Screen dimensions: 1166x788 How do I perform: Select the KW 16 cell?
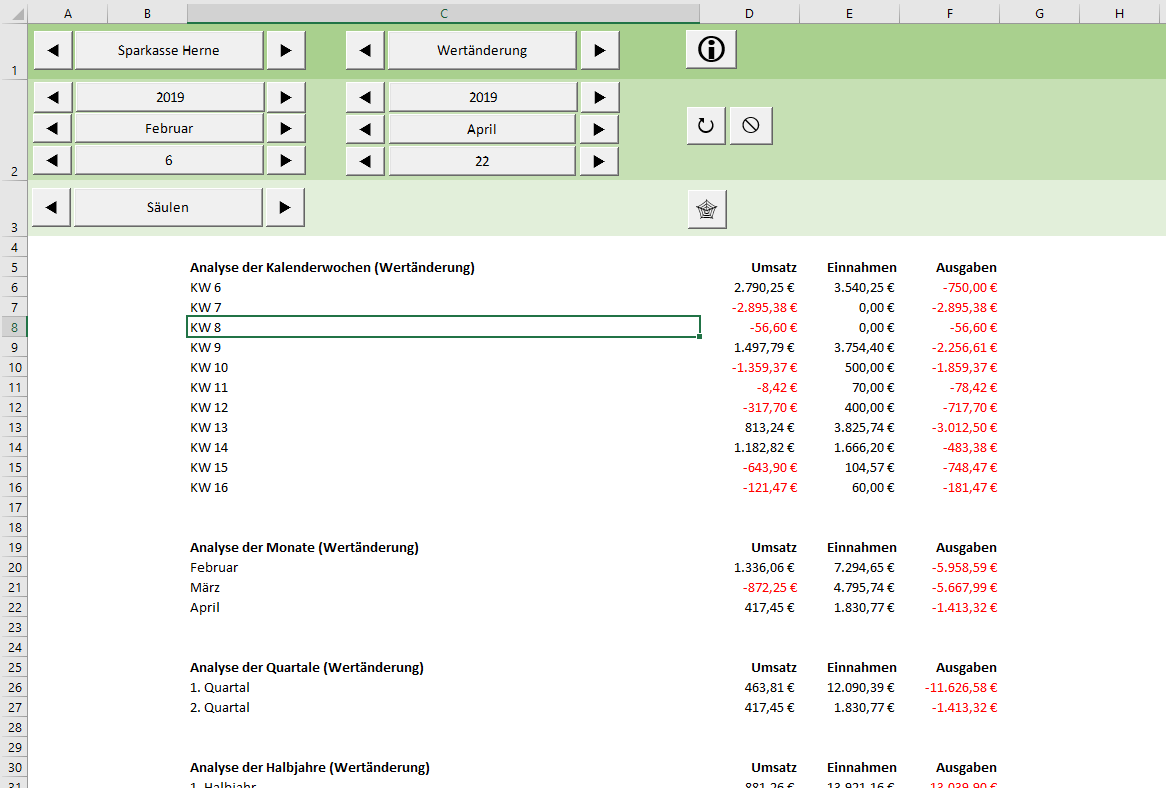(443, 488)
